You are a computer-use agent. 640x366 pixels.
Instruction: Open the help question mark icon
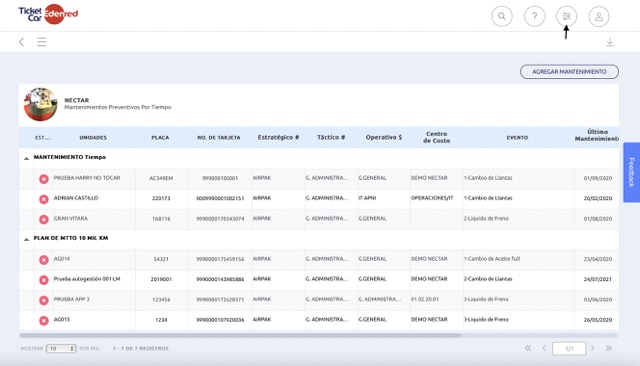click(534, 16)
